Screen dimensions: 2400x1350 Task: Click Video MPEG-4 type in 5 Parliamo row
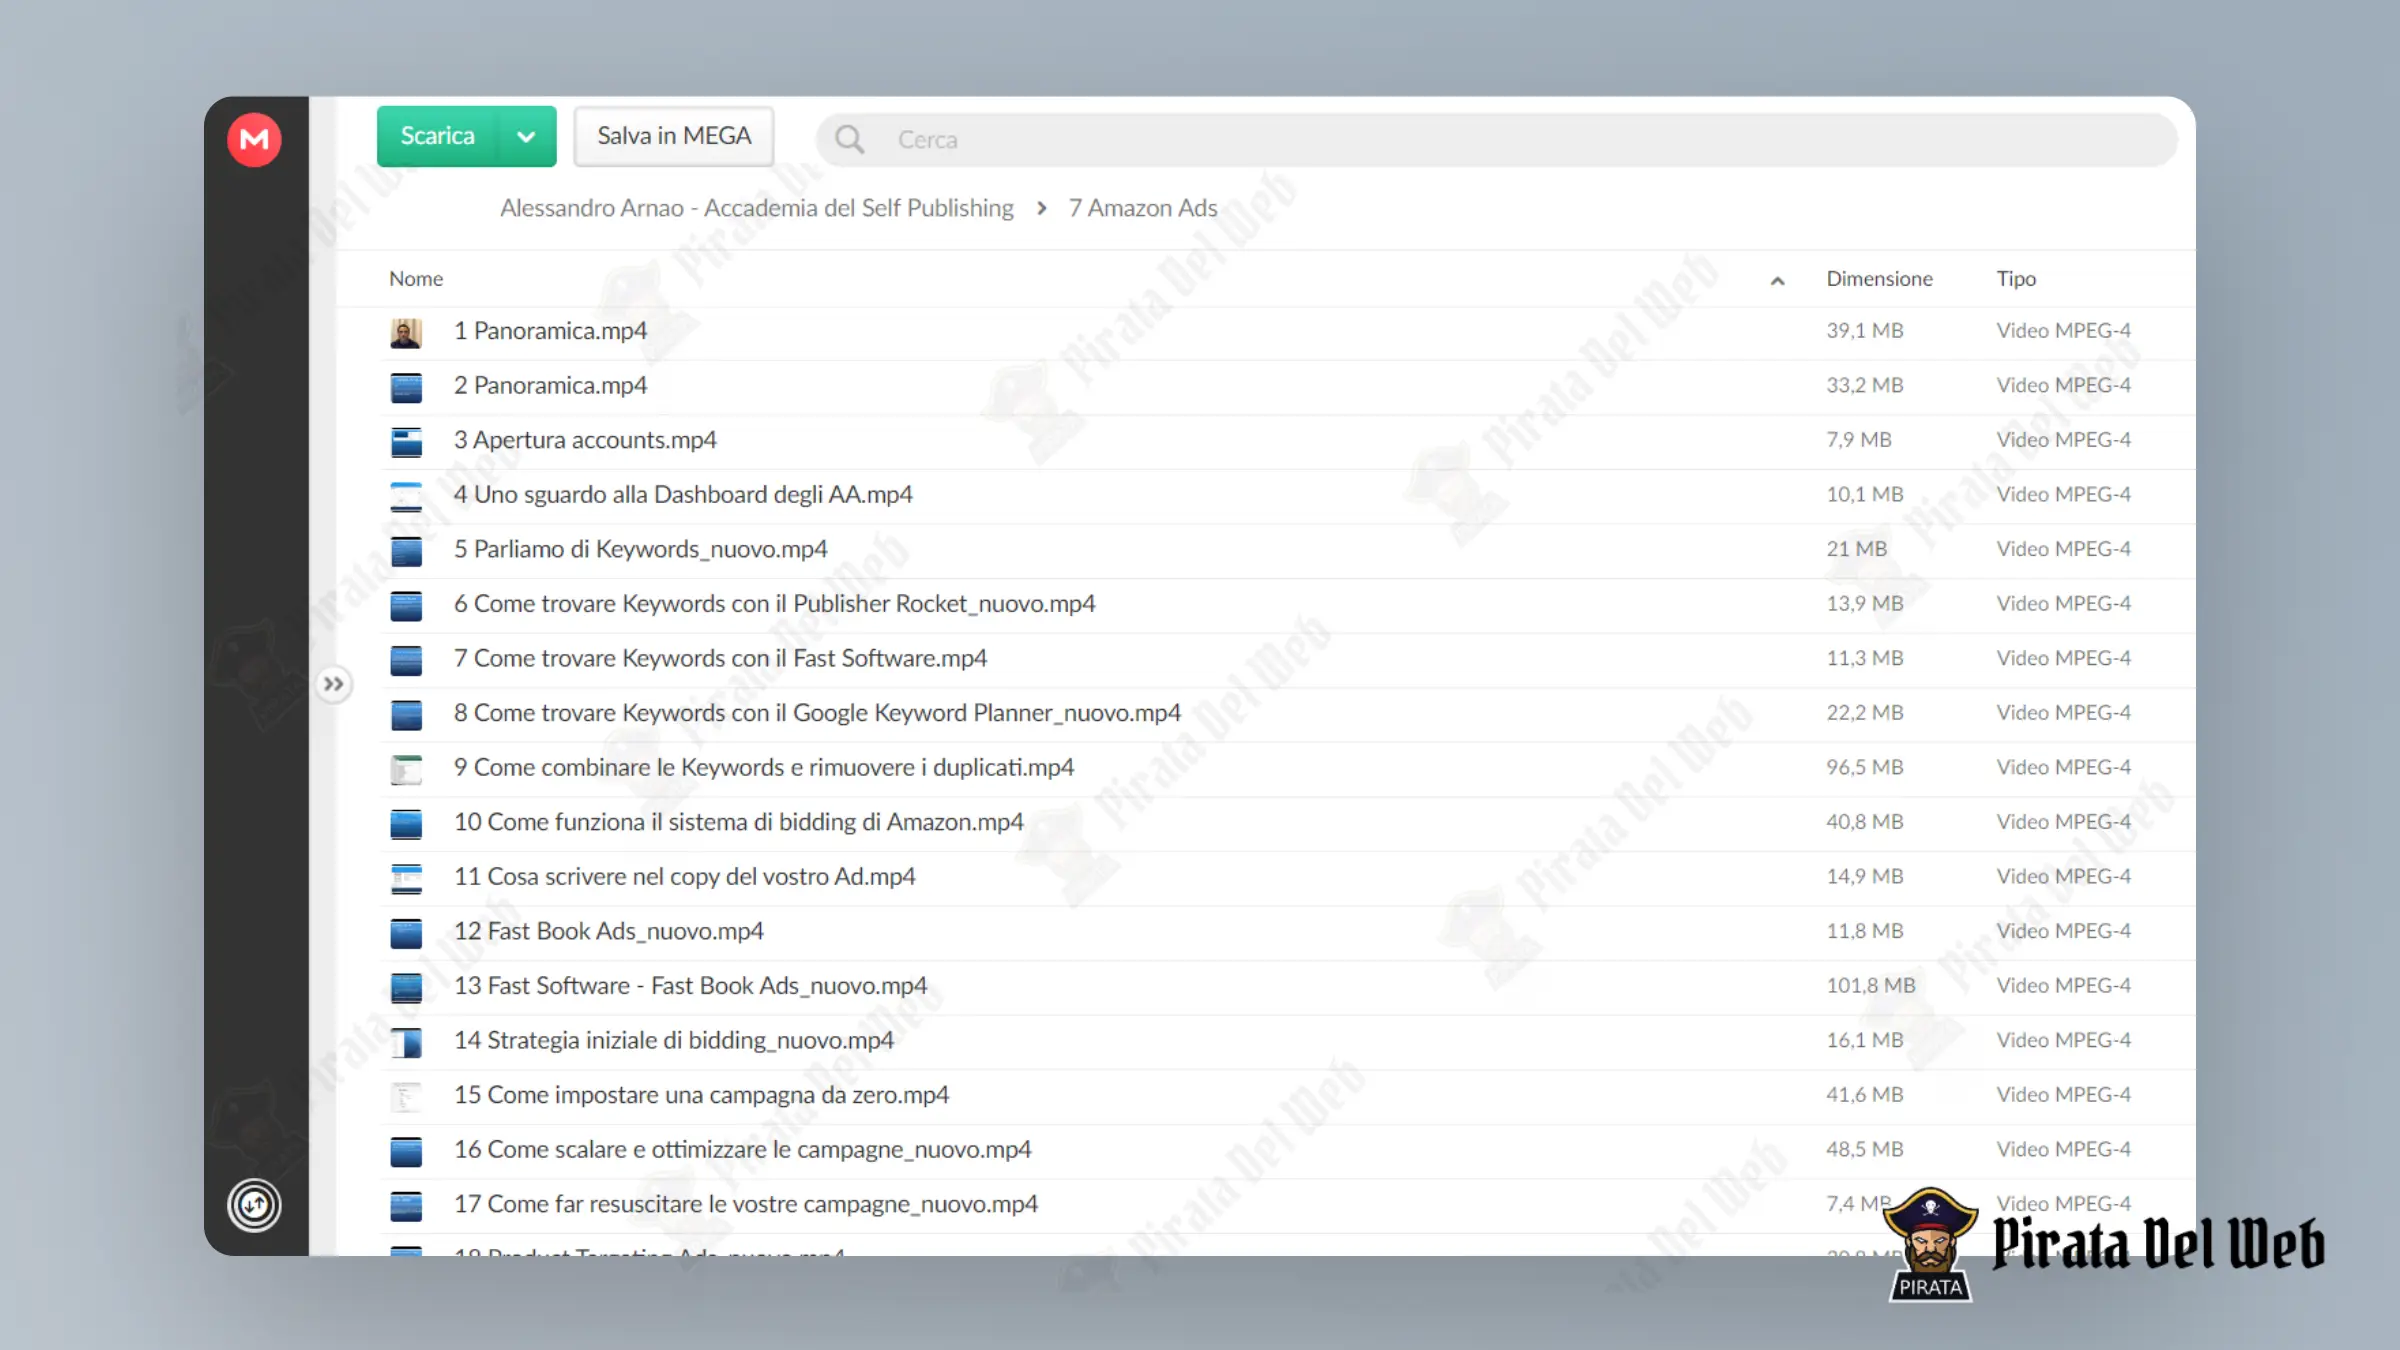point(2063,549)
